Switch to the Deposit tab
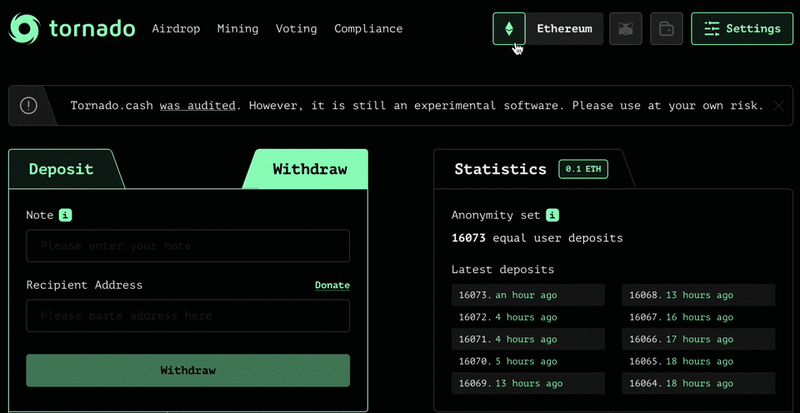 (x=61, y=169)
